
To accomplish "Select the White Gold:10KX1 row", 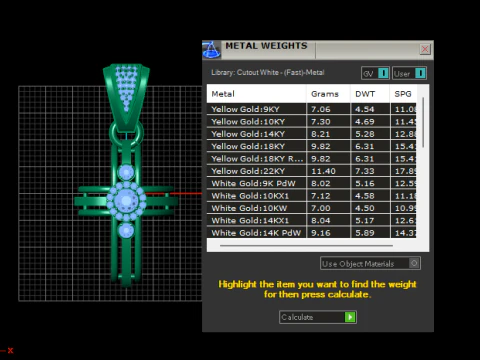I will [312, 196].
